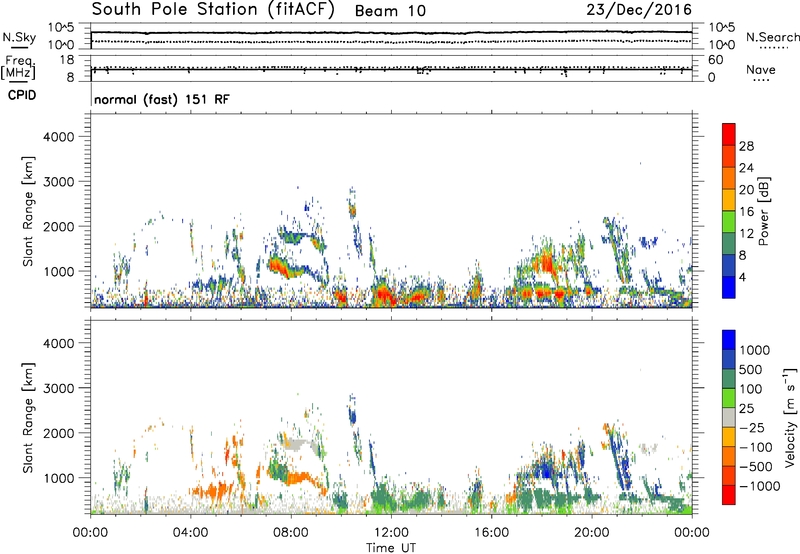Click Slant Range [km] label of velocity panel
The image size is (800, 554).
[x=28, y=418]
